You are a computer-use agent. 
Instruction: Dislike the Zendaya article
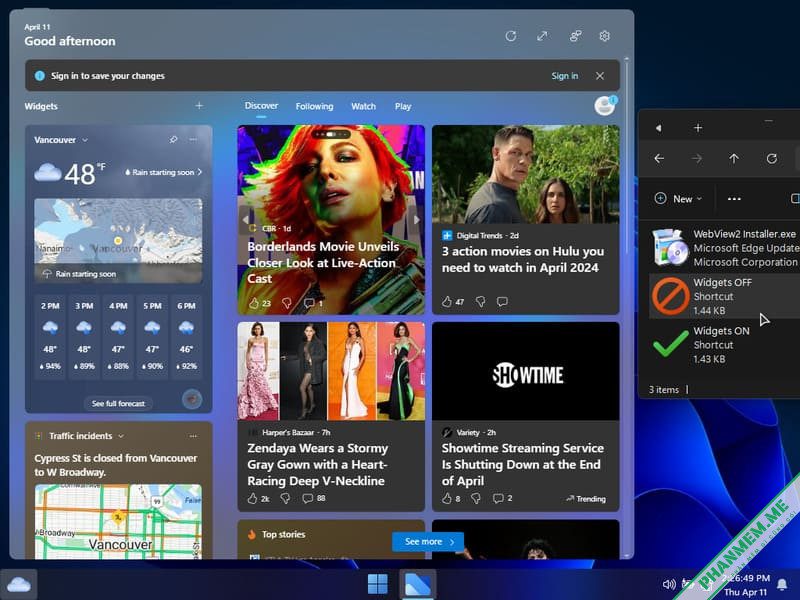tap(286, 498)
